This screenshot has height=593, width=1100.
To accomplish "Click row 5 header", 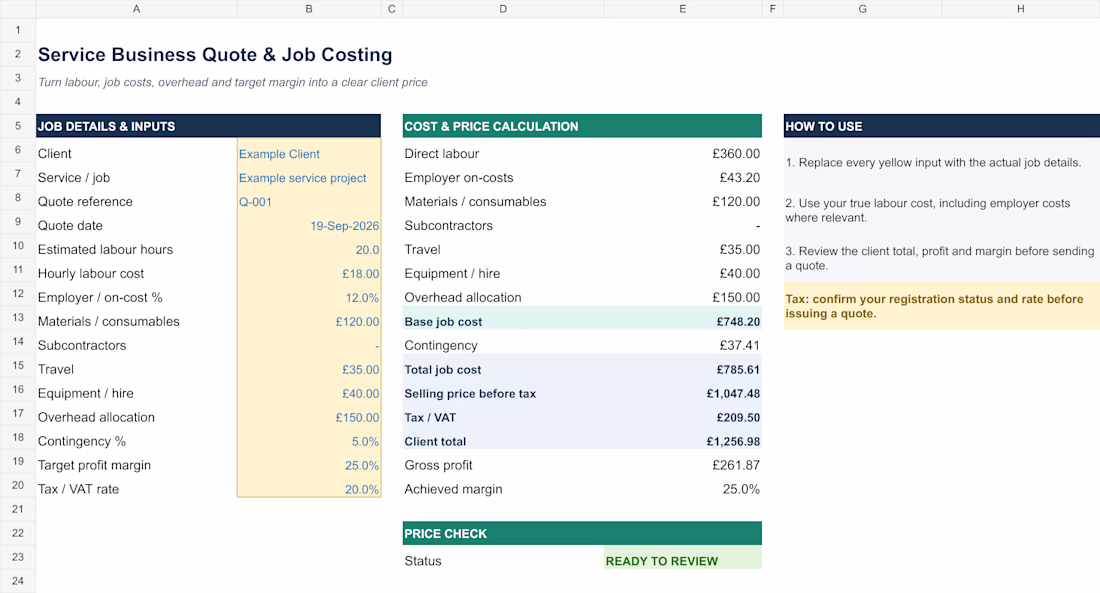I will tap(18, 126).
